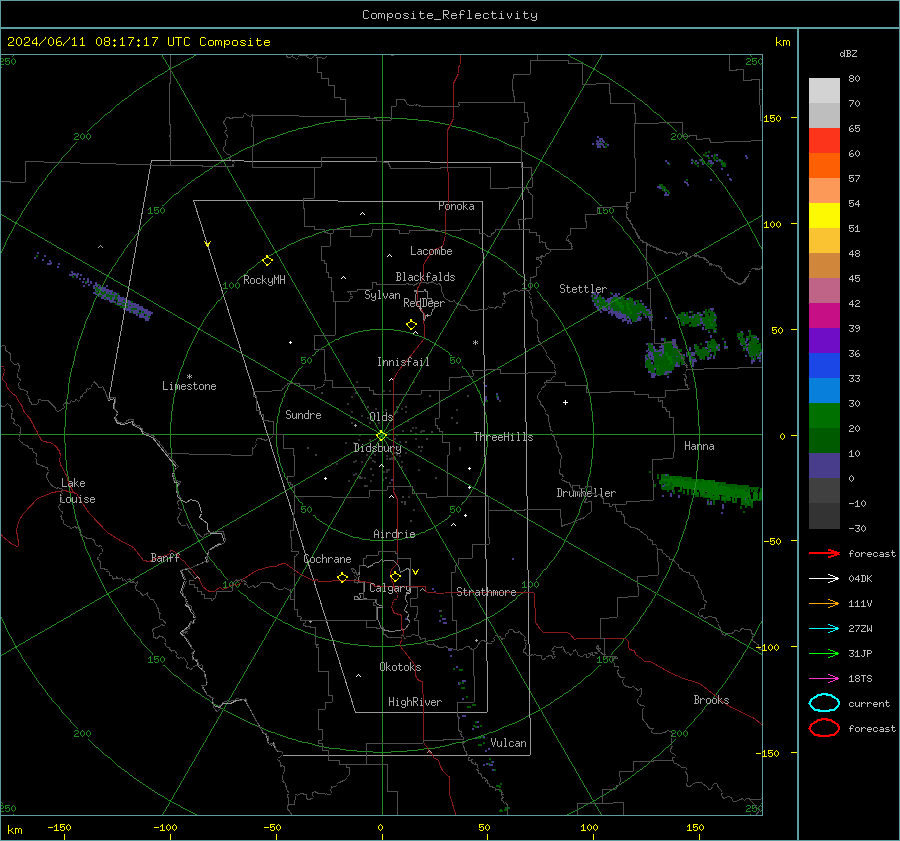Select the magenta 18TS arrow symbol
Screen dimensions: 900x841
pyautogui.click(x=824, y=679)
